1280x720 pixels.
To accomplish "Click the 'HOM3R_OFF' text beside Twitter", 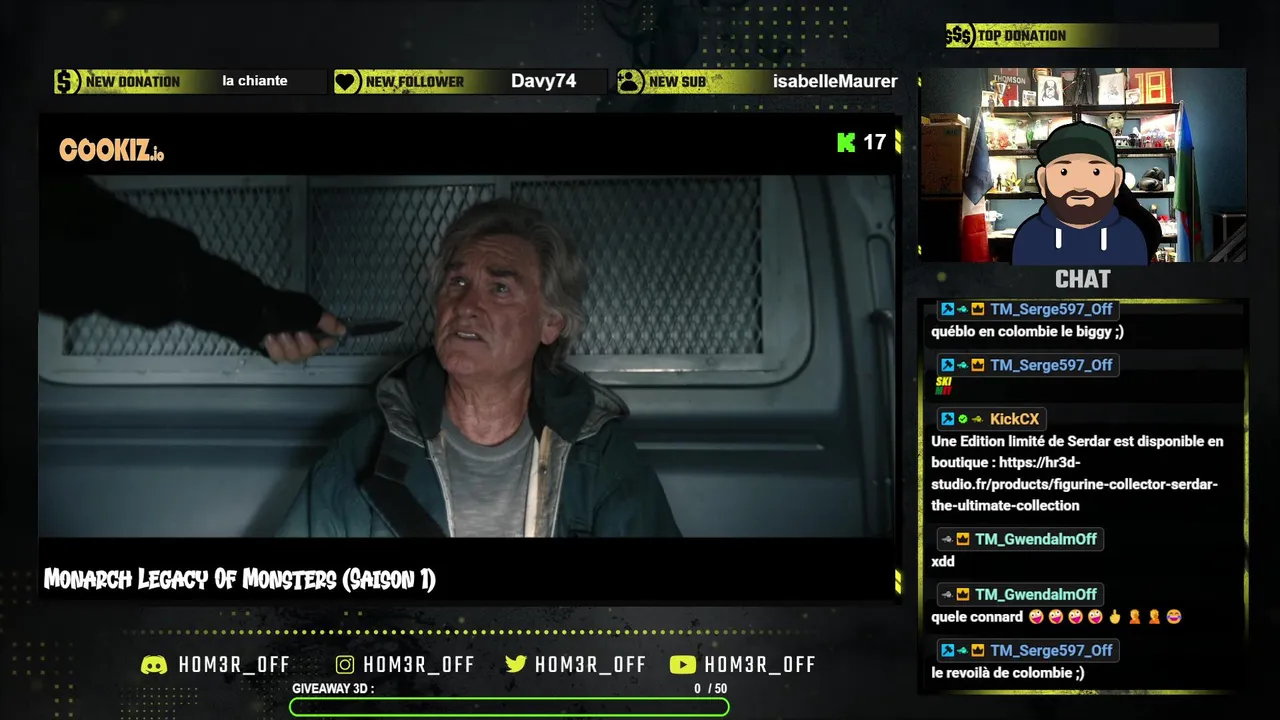I will (x=590, y=665).
